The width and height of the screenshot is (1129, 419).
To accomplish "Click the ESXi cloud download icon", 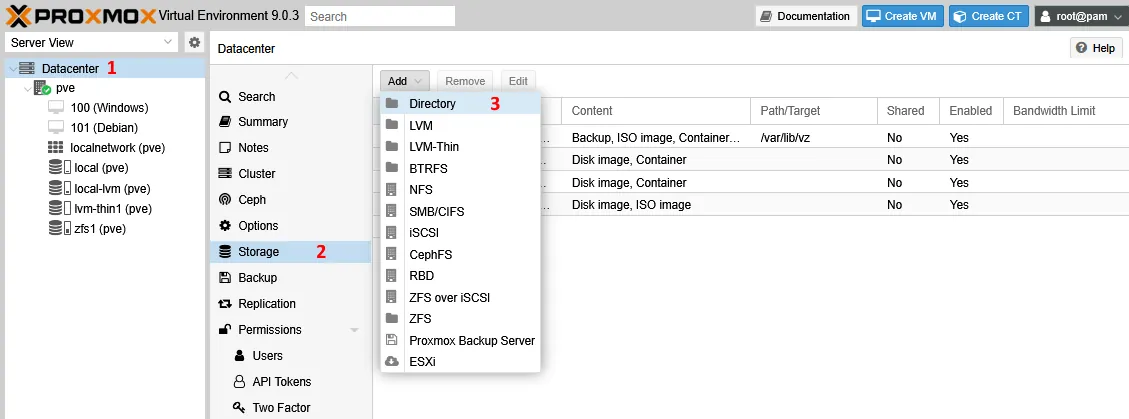I will point(392,361).
